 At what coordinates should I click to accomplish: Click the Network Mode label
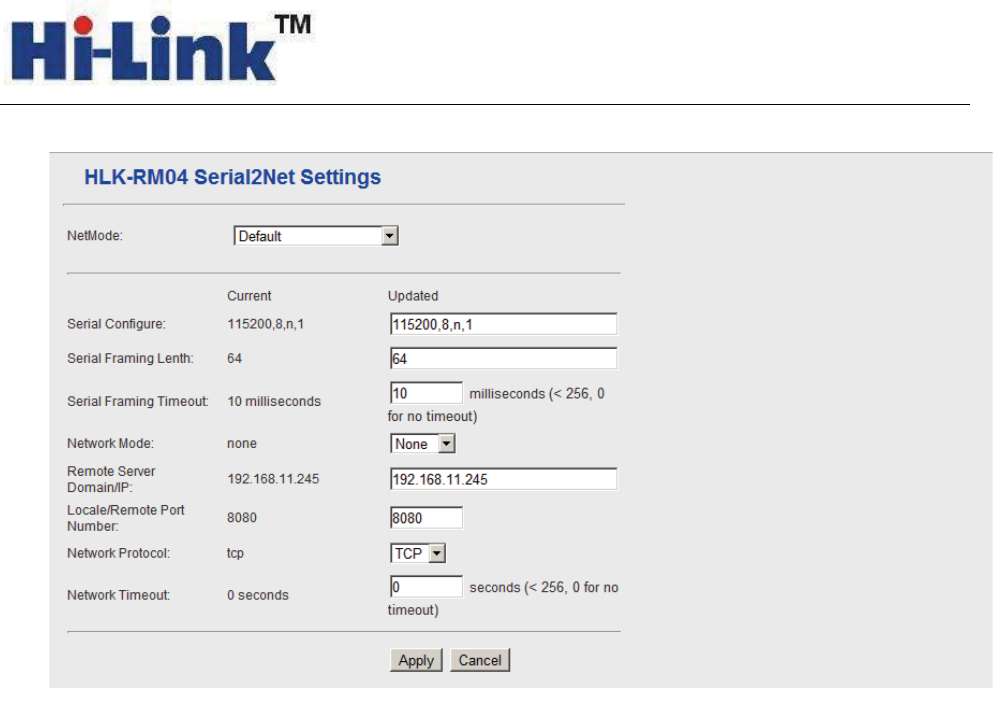[111, 444]
